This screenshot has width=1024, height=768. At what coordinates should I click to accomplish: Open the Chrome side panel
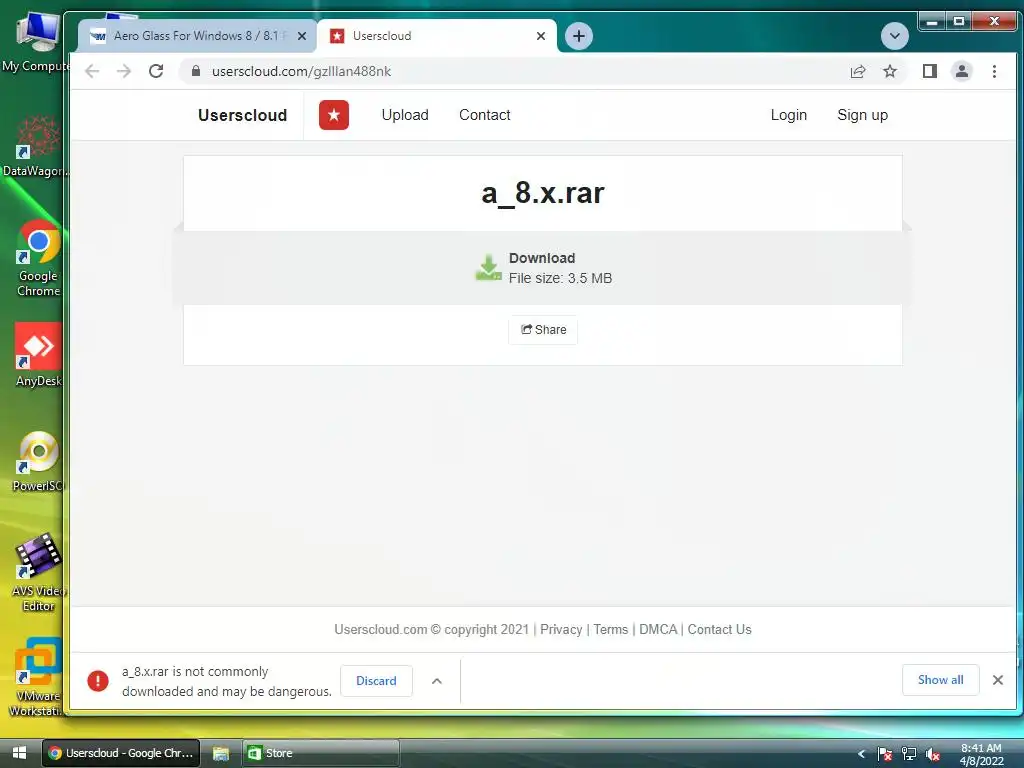click(x=929, y=71)
